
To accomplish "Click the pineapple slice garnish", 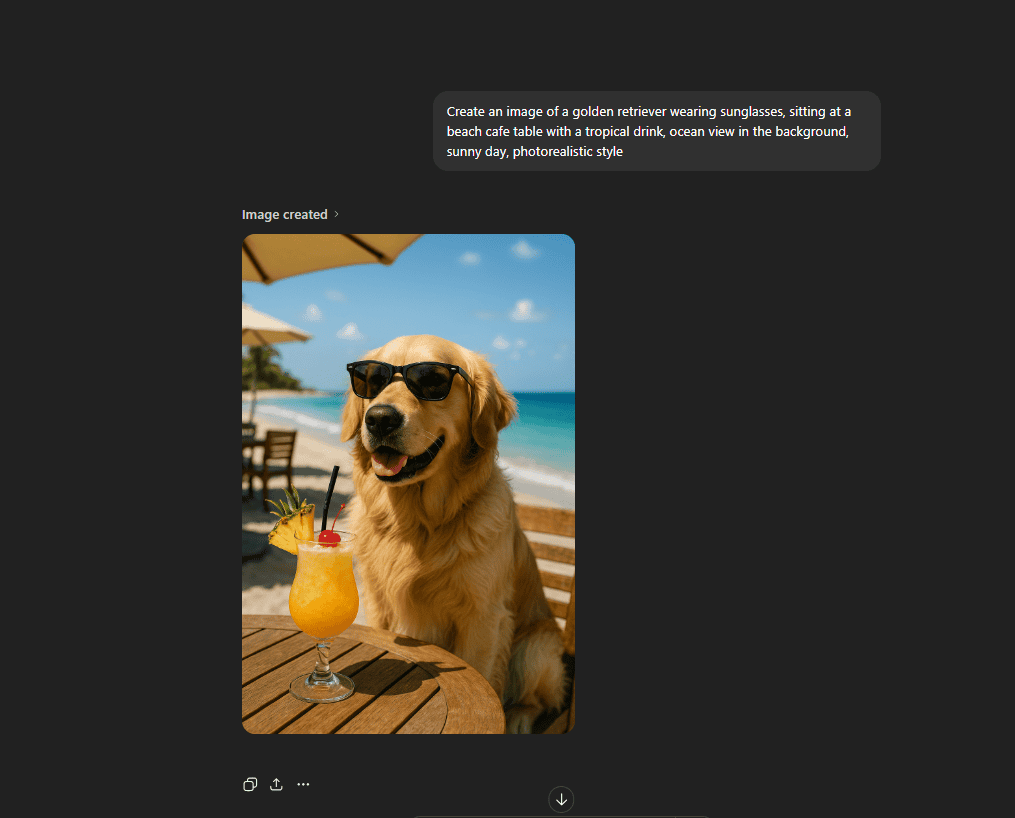I will click(288, 520).
